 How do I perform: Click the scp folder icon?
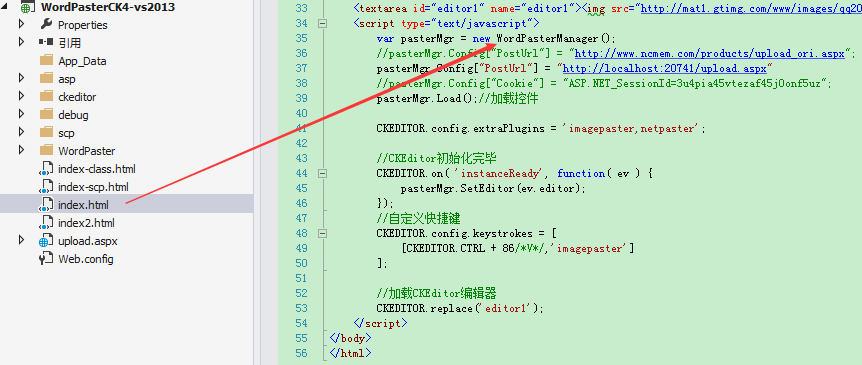(47, 132)
